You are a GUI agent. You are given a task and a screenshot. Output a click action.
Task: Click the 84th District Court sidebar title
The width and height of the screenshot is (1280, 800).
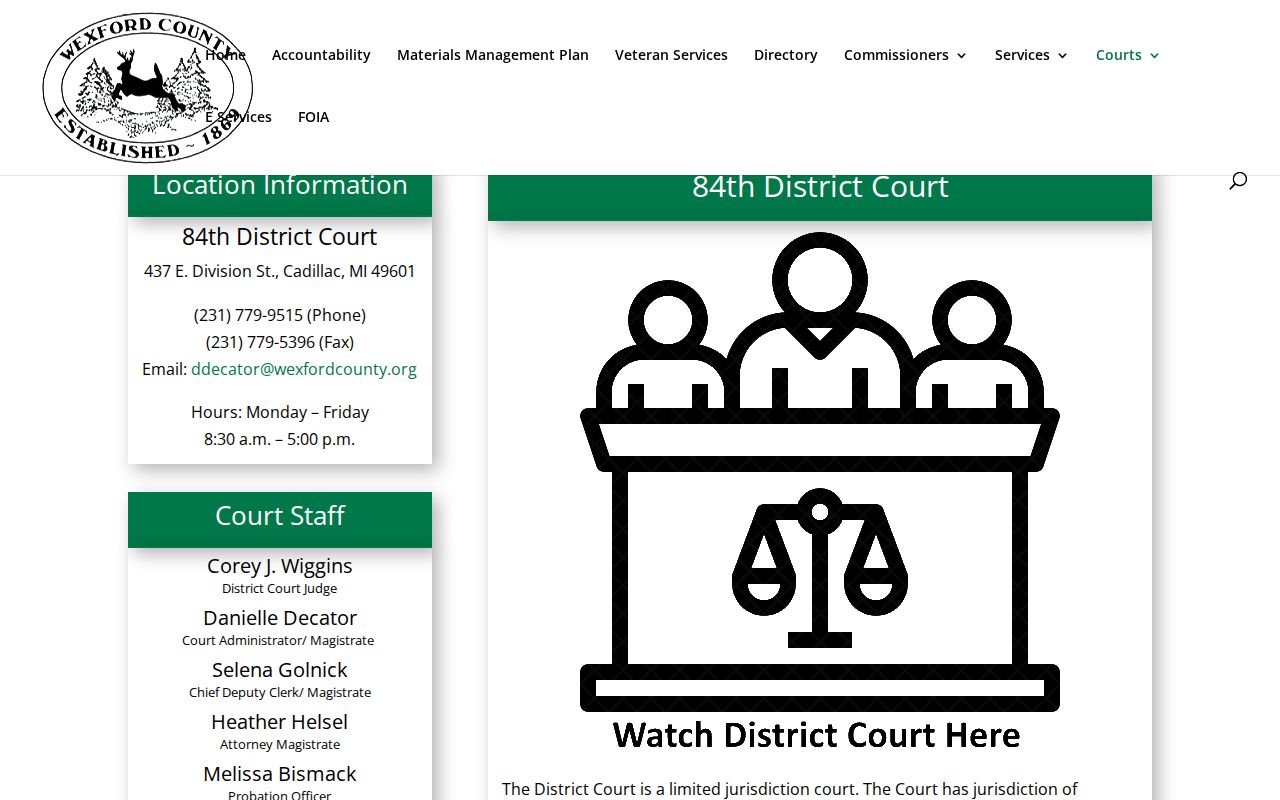click(x=280, y=237)
